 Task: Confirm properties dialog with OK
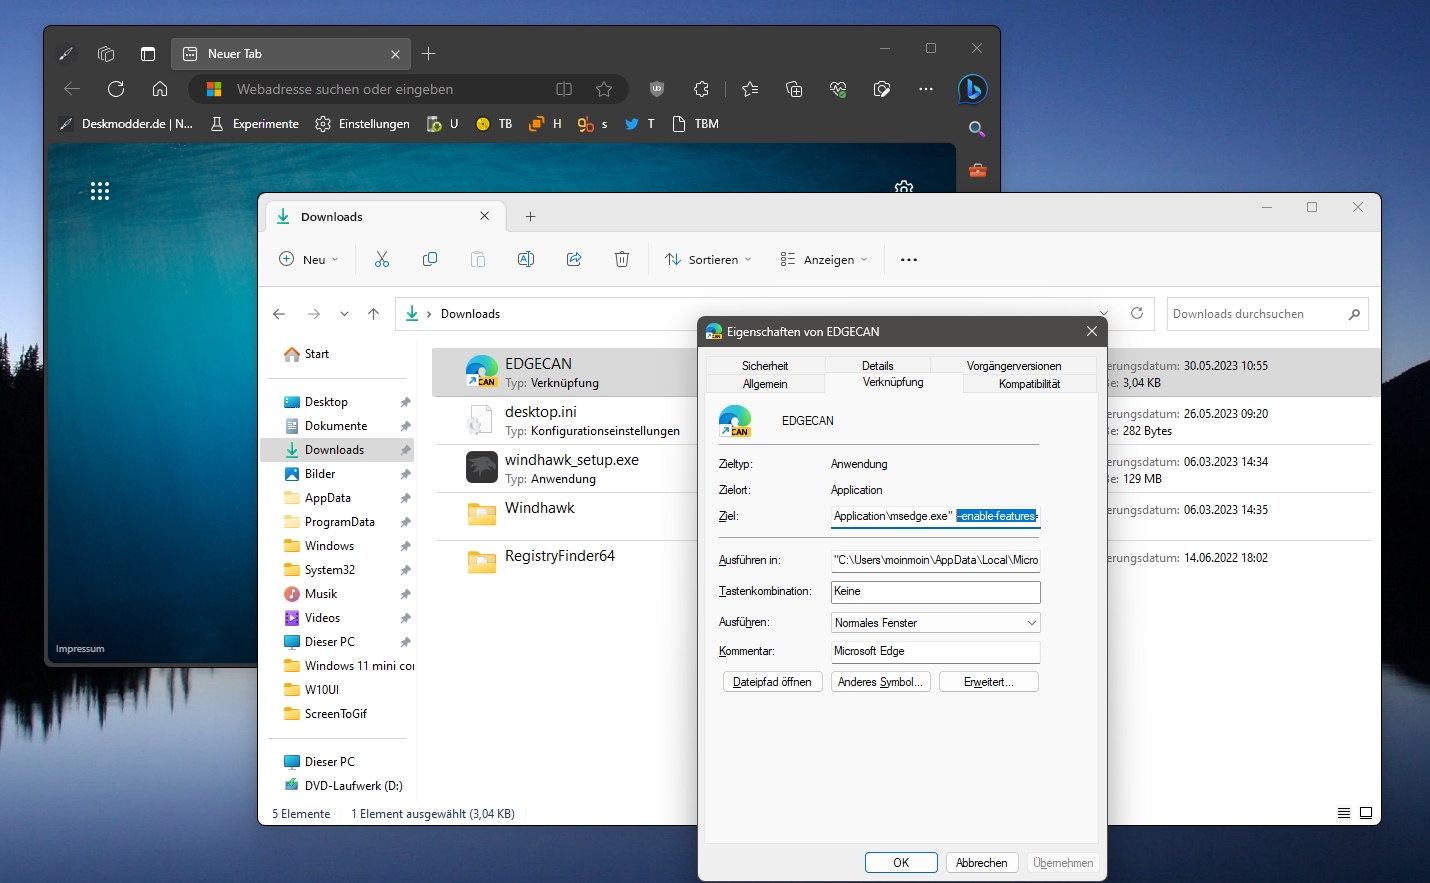(901, 863)
